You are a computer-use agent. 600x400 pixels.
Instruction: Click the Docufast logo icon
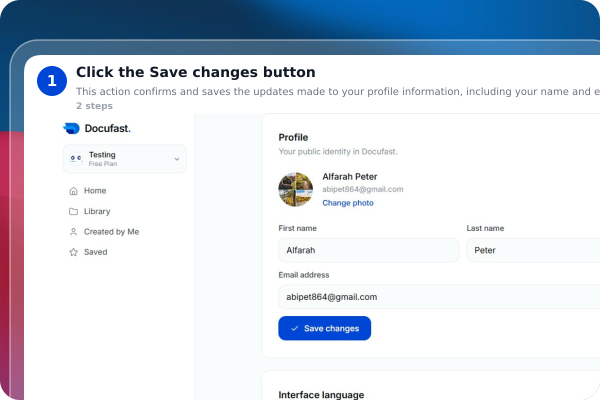pyautogui.click(x=72, y=128)
